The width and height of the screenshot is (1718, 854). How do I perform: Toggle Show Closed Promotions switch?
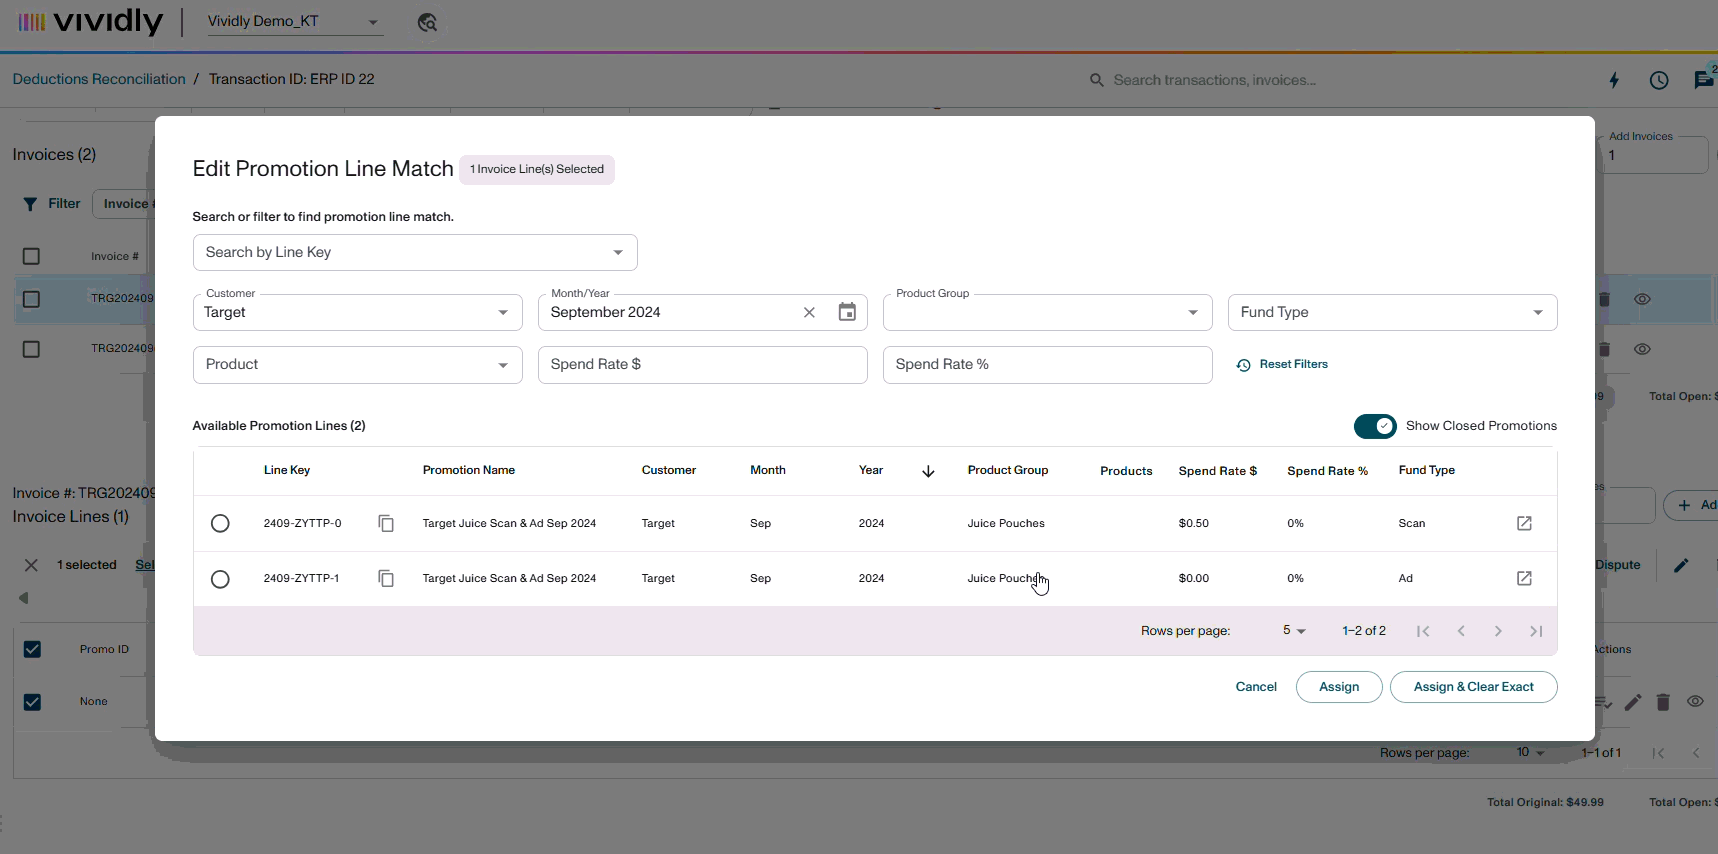point(1375,426)
